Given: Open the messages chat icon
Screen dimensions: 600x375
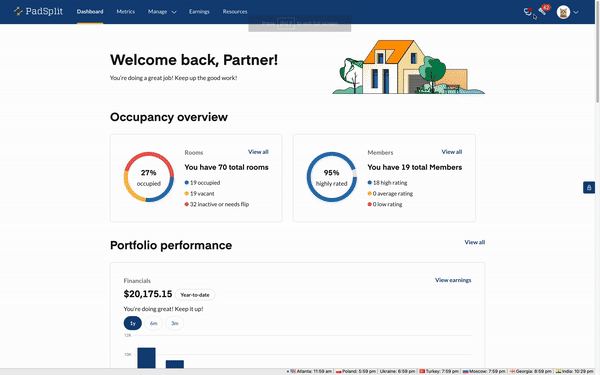Looking at the screenshot, I should (x=528, y=11).
